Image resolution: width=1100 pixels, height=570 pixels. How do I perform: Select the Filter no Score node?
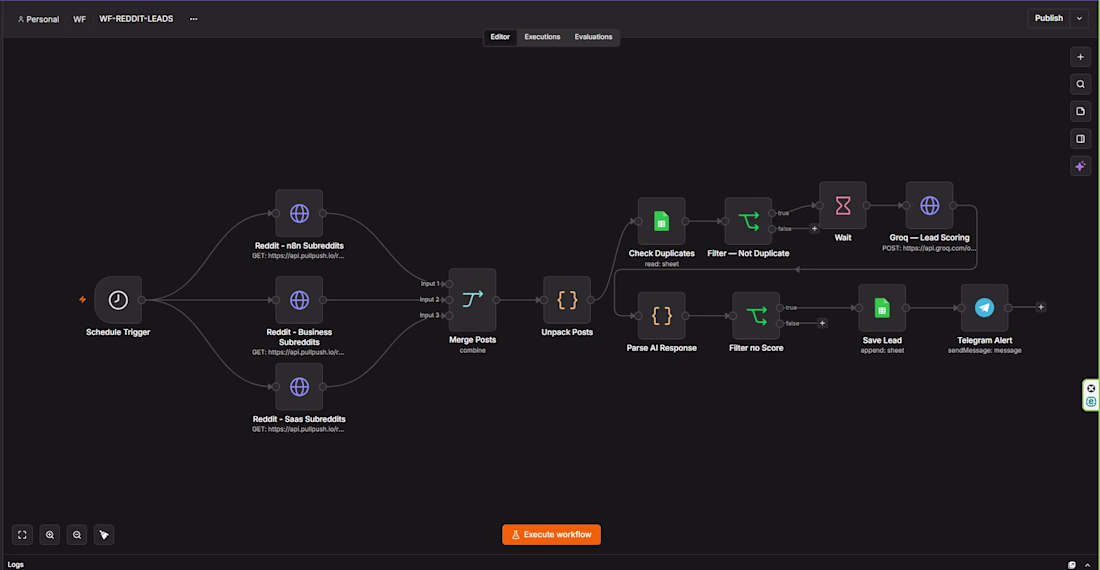(x=756, y=315)
